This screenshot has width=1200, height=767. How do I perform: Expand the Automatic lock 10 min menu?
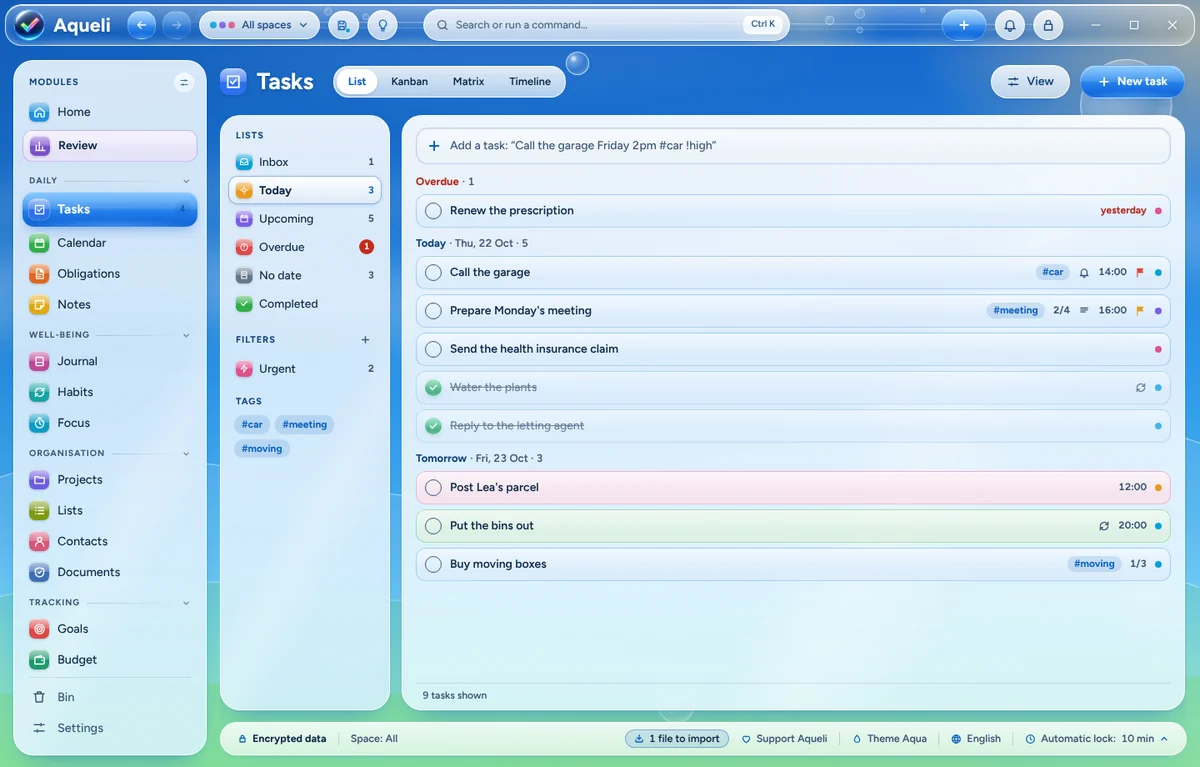(x=1096, y=739)
